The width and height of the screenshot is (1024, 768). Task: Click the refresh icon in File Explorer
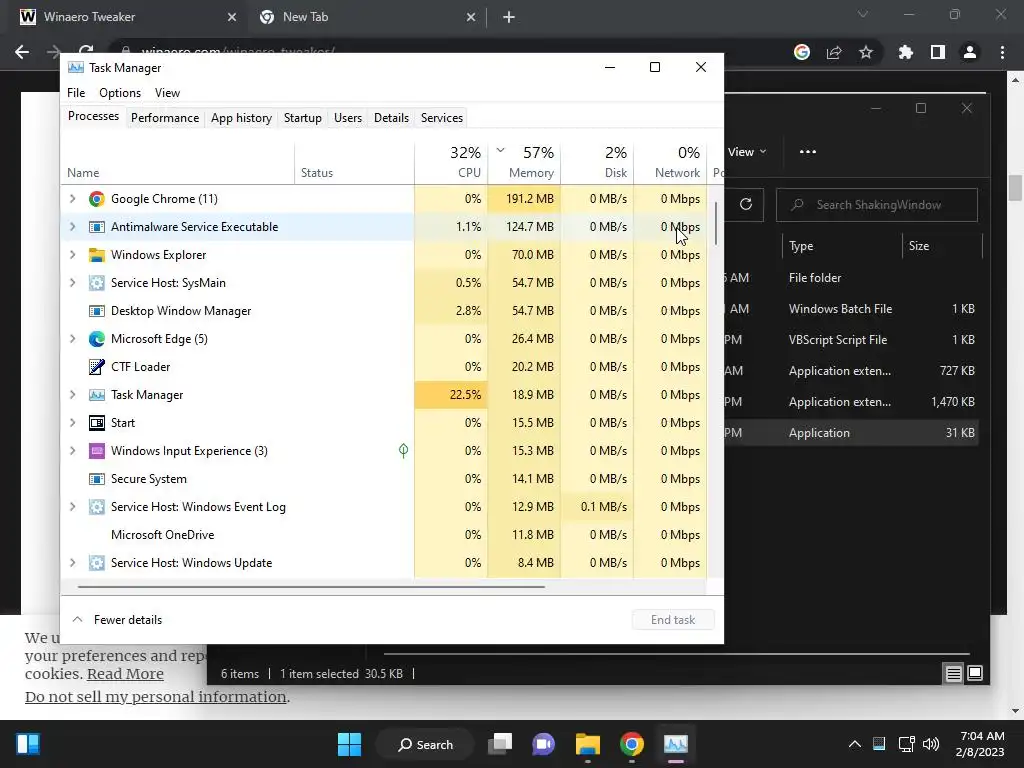(746, 204)
